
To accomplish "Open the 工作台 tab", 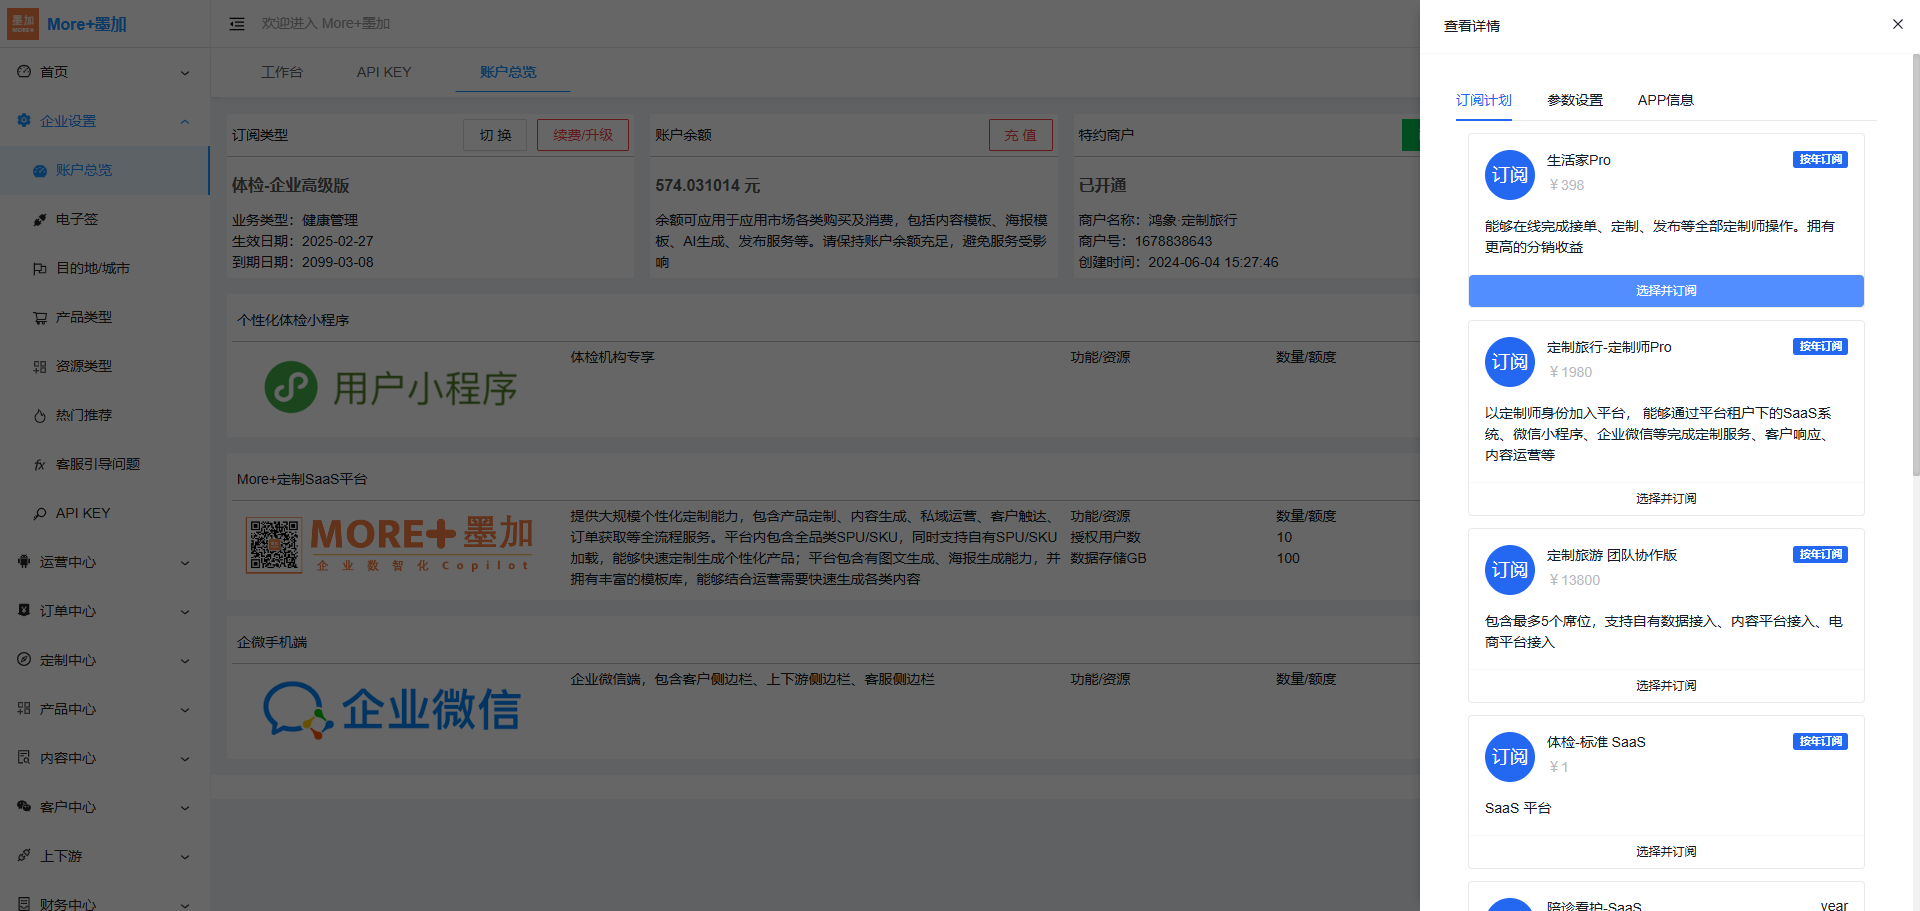I will (282, 72).
